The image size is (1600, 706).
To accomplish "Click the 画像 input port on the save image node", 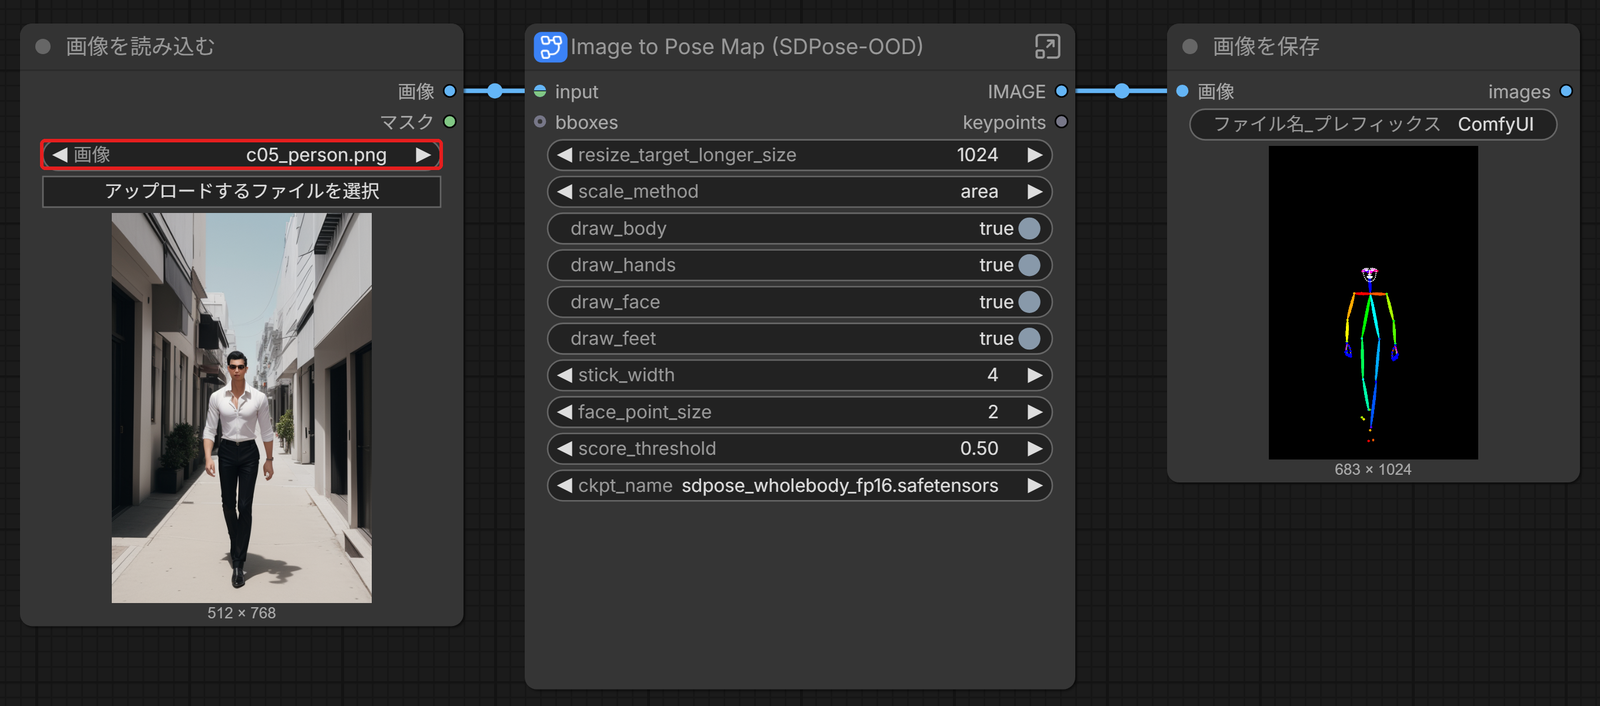I will [1182, 91].
